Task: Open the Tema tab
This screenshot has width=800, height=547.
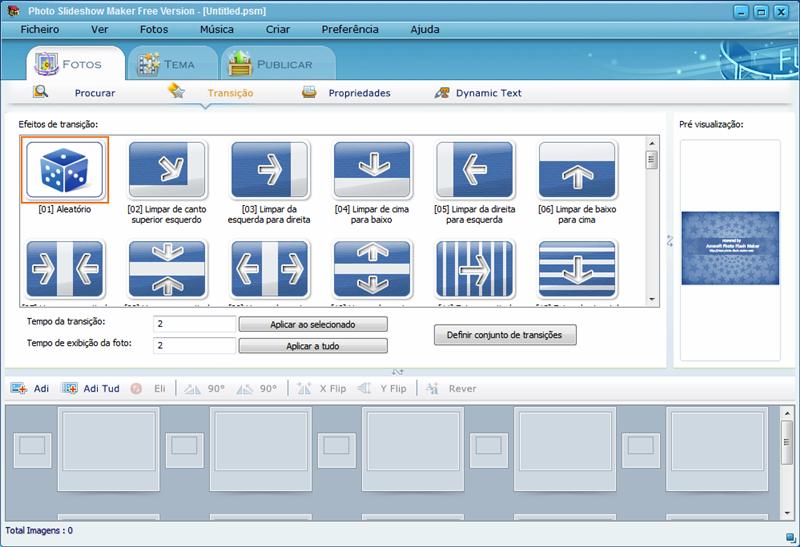Action: [x=168, y=64]
